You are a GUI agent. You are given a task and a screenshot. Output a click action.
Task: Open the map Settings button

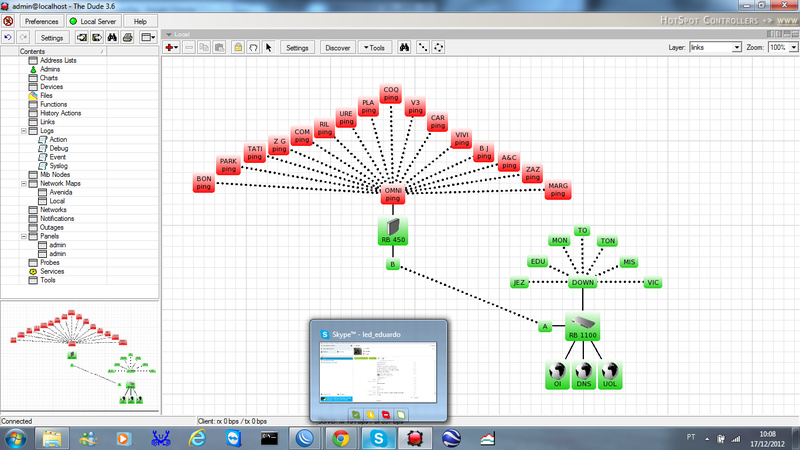tap(297, 47)
